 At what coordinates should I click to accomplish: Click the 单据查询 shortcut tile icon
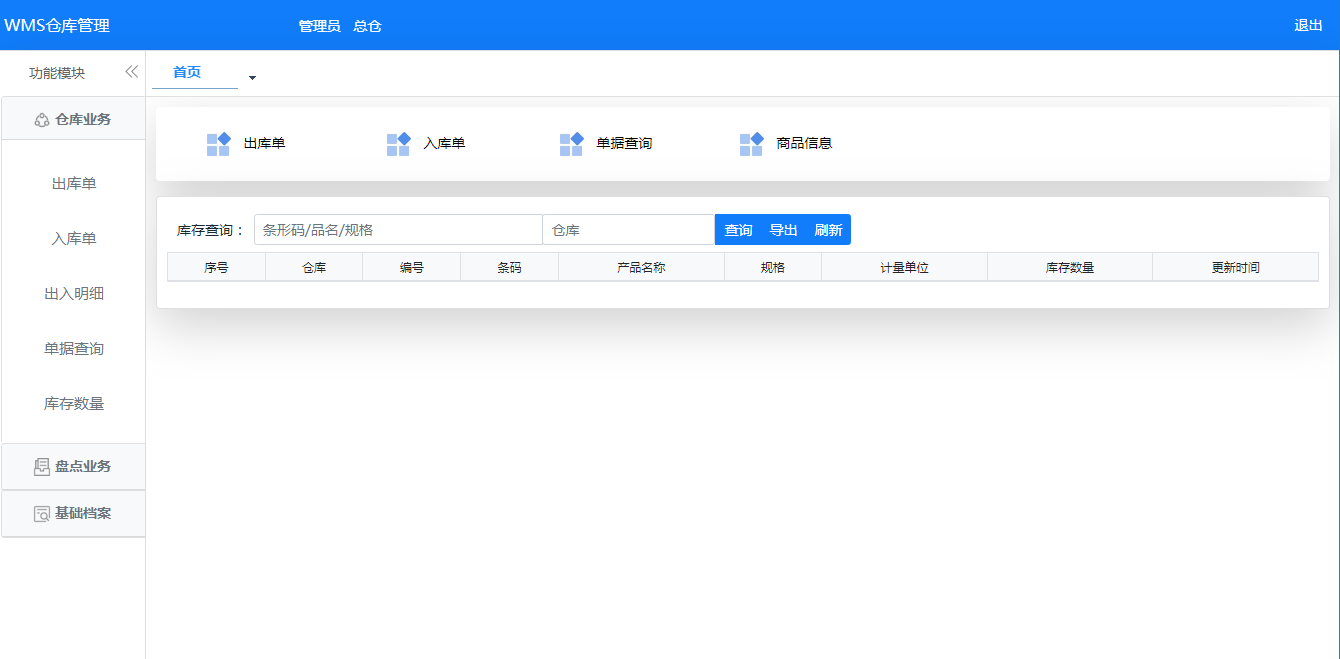[571, 144]
